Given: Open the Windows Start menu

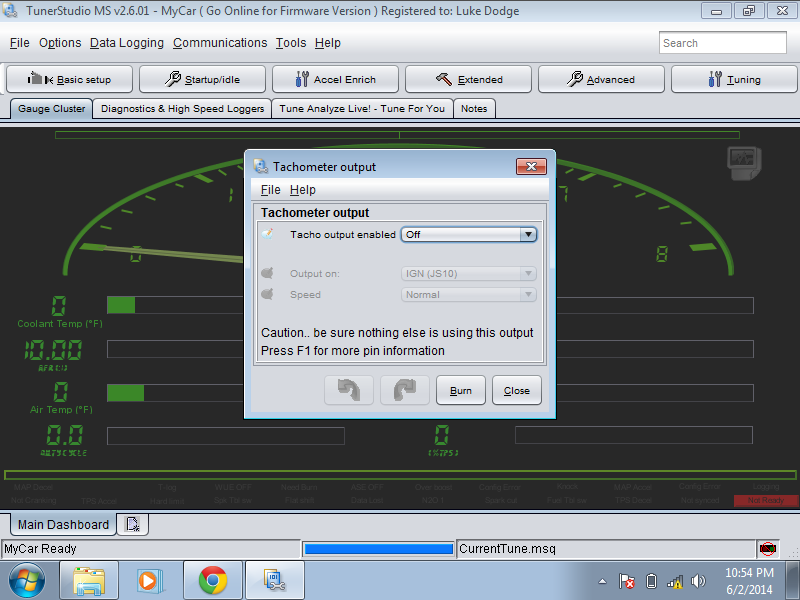Looking at the screenshot, I should (27, 580).
